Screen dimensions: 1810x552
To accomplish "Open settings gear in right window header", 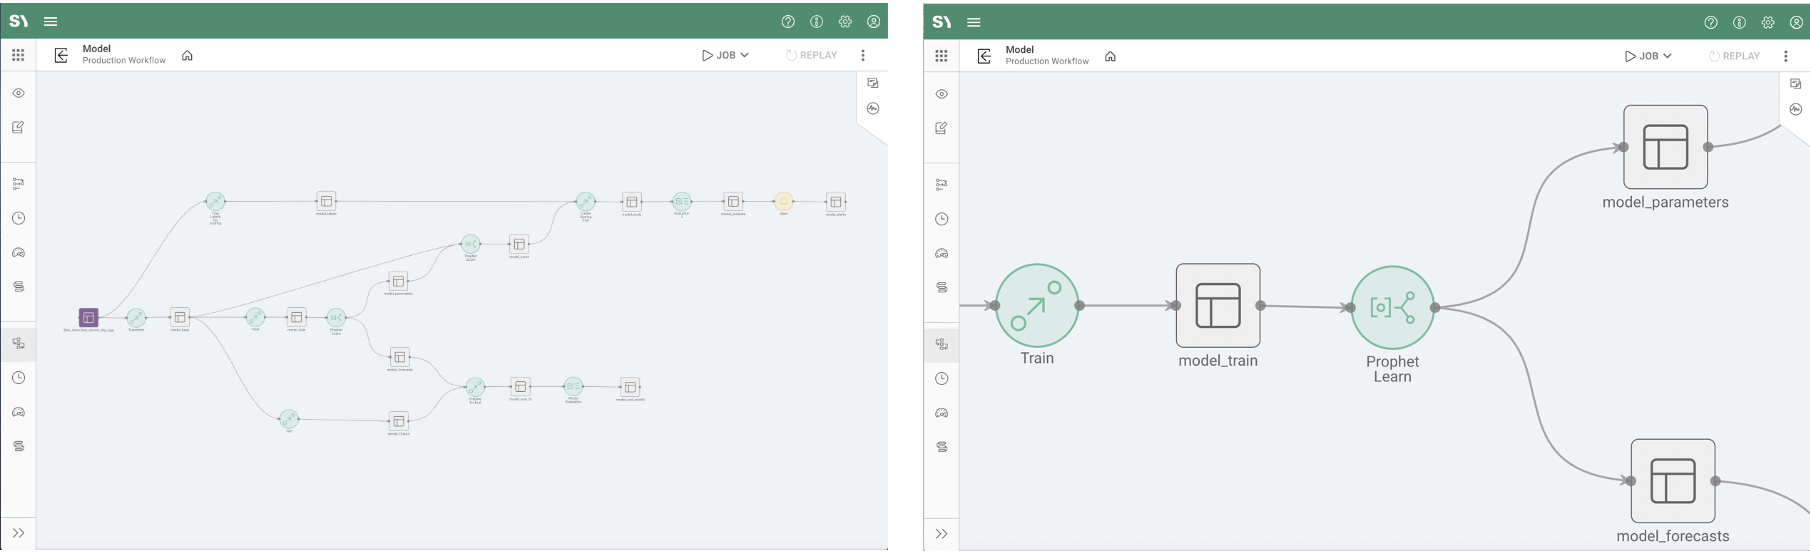I will click(1768, 22).
